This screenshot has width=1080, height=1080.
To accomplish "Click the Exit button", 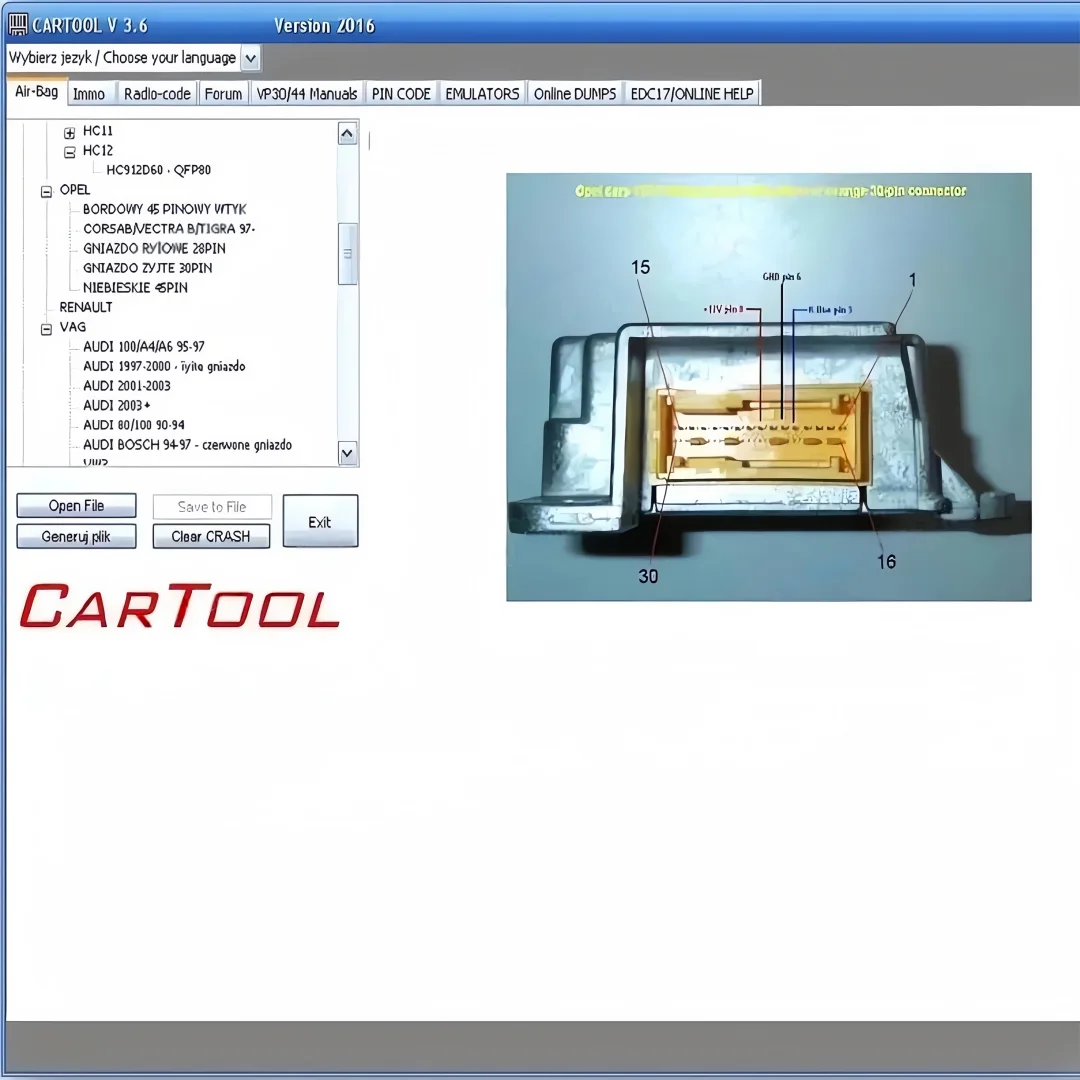I will (x=320, y=521).
